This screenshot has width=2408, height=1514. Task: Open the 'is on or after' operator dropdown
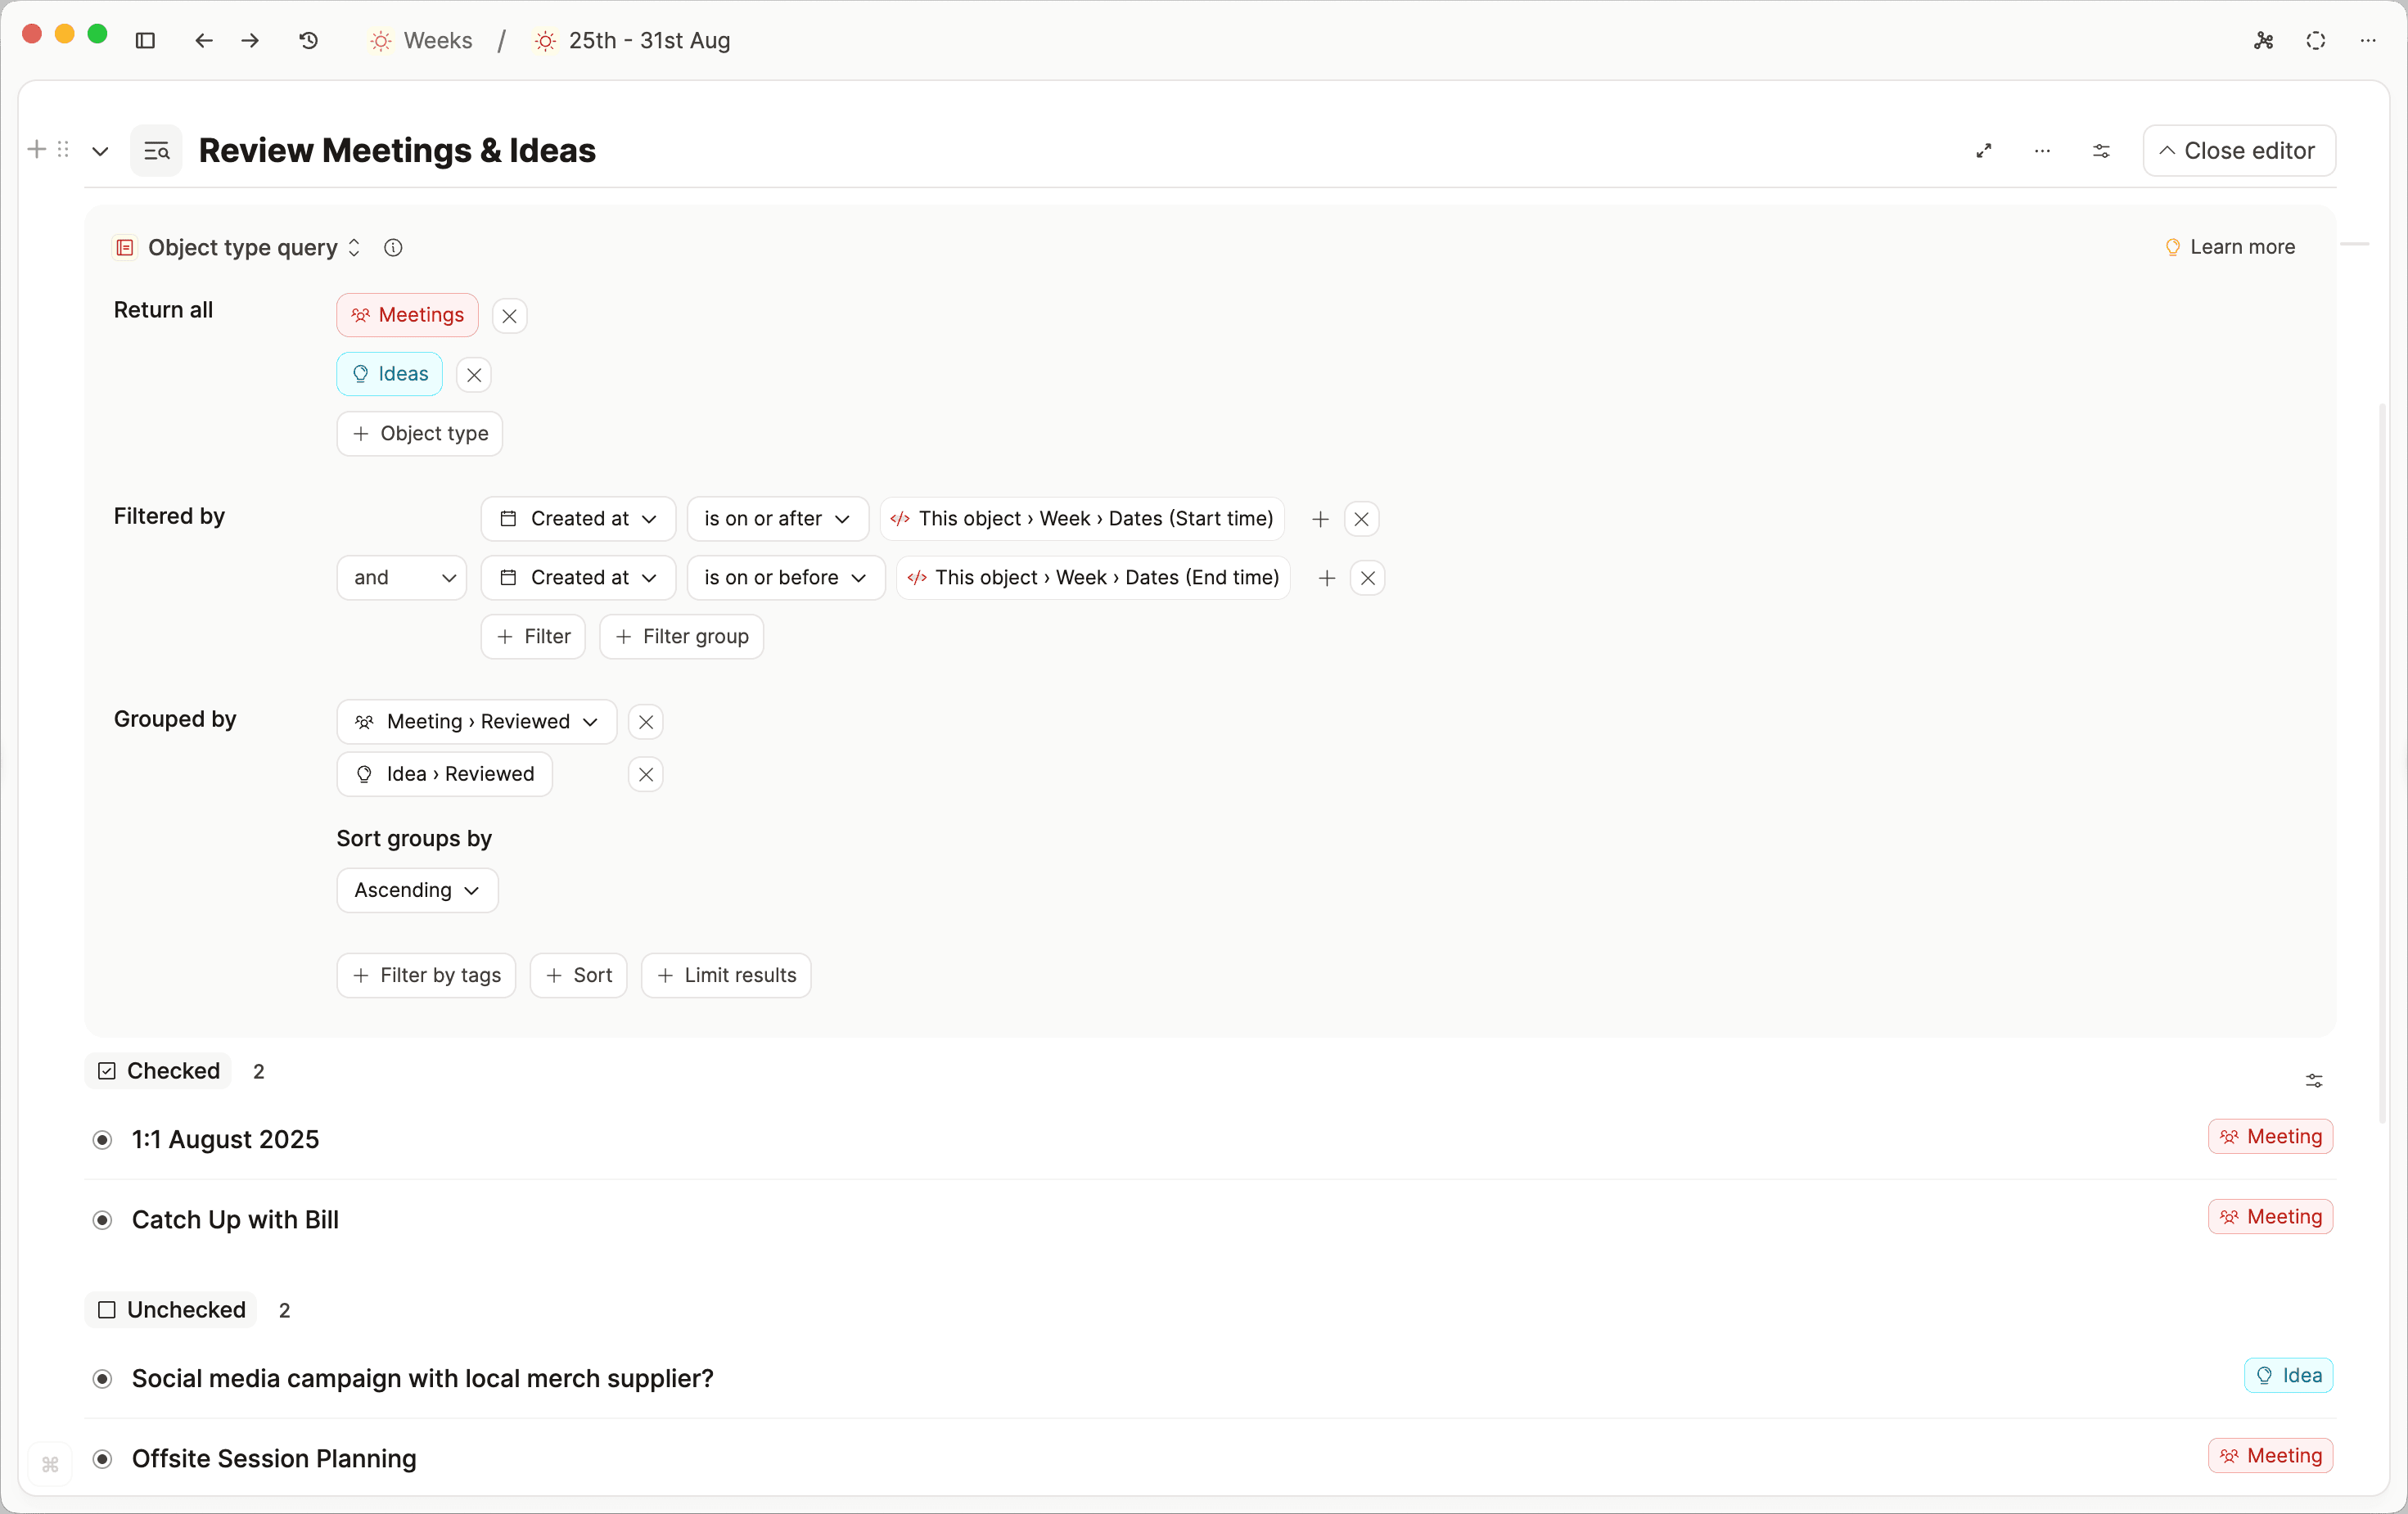[x=777, y=519]
